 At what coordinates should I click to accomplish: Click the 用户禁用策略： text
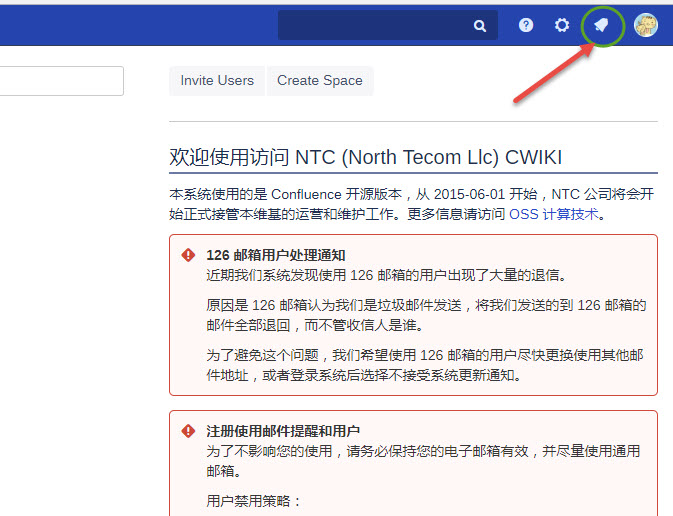click(255, 501)
